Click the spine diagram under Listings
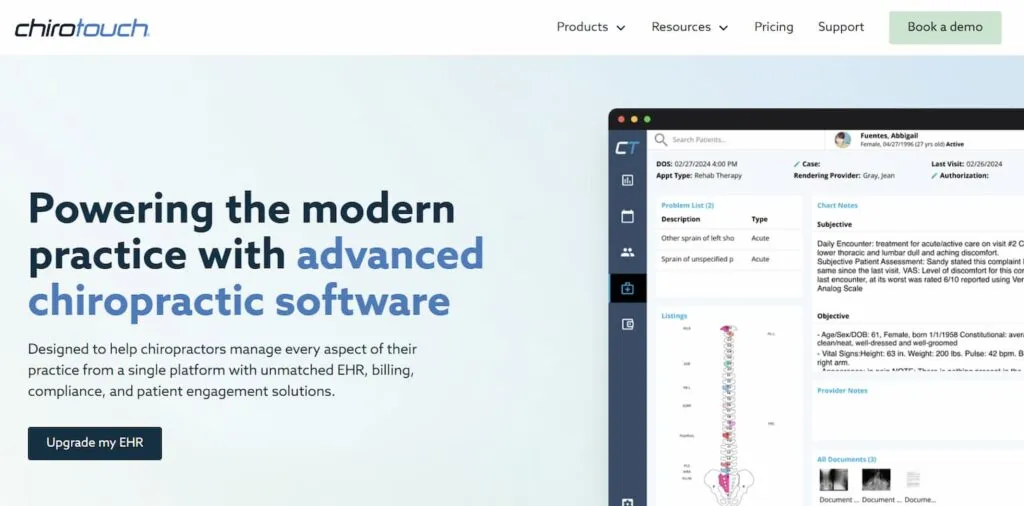 [728, 415]
